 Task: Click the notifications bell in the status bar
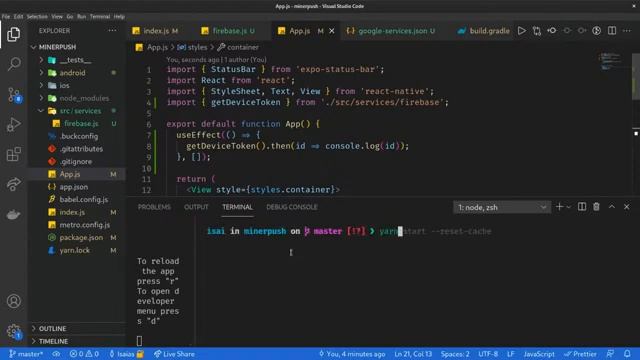click(627, 354)
